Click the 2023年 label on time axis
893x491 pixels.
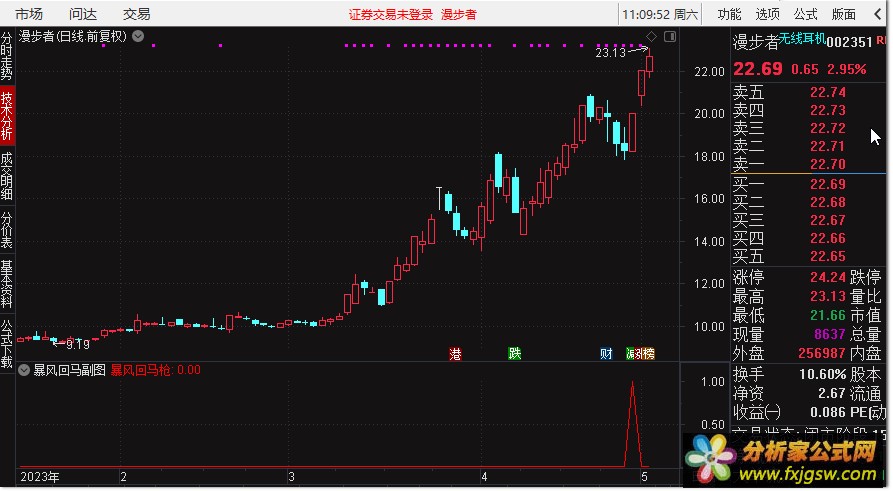tap(40, 477)
